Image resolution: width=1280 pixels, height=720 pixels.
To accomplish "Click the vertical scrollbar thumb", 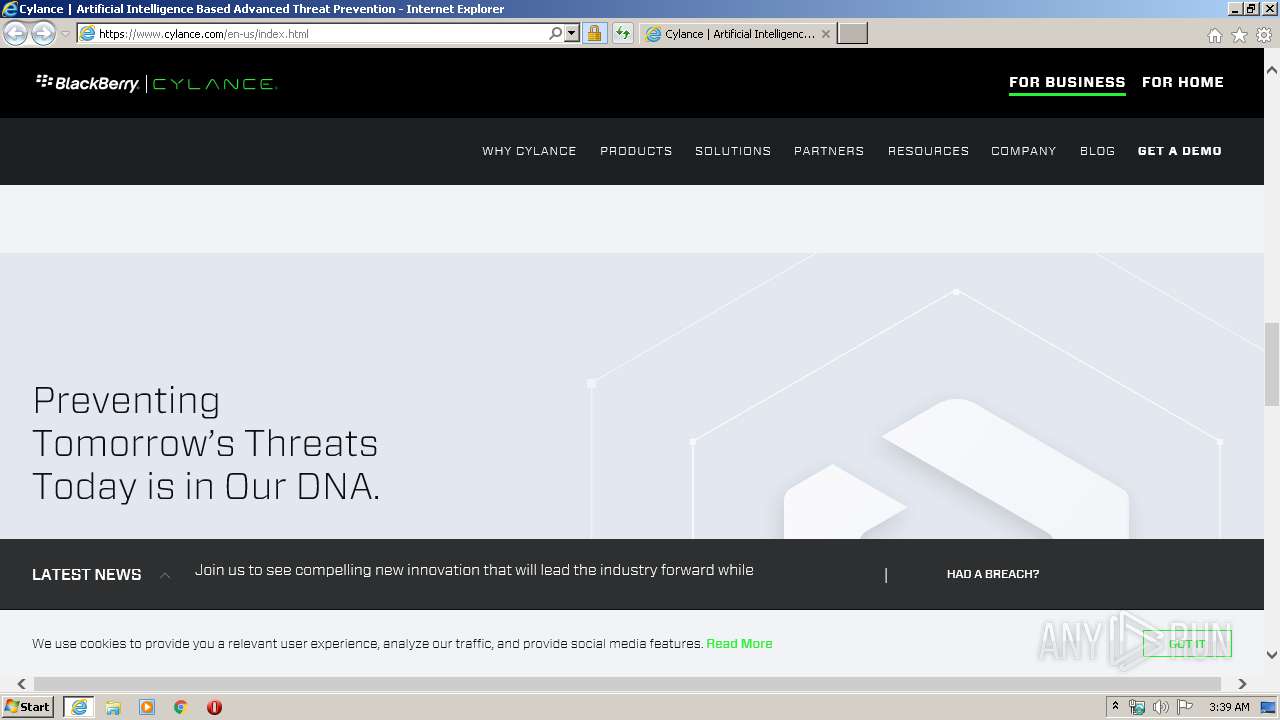I will (x=1272, y=364).
